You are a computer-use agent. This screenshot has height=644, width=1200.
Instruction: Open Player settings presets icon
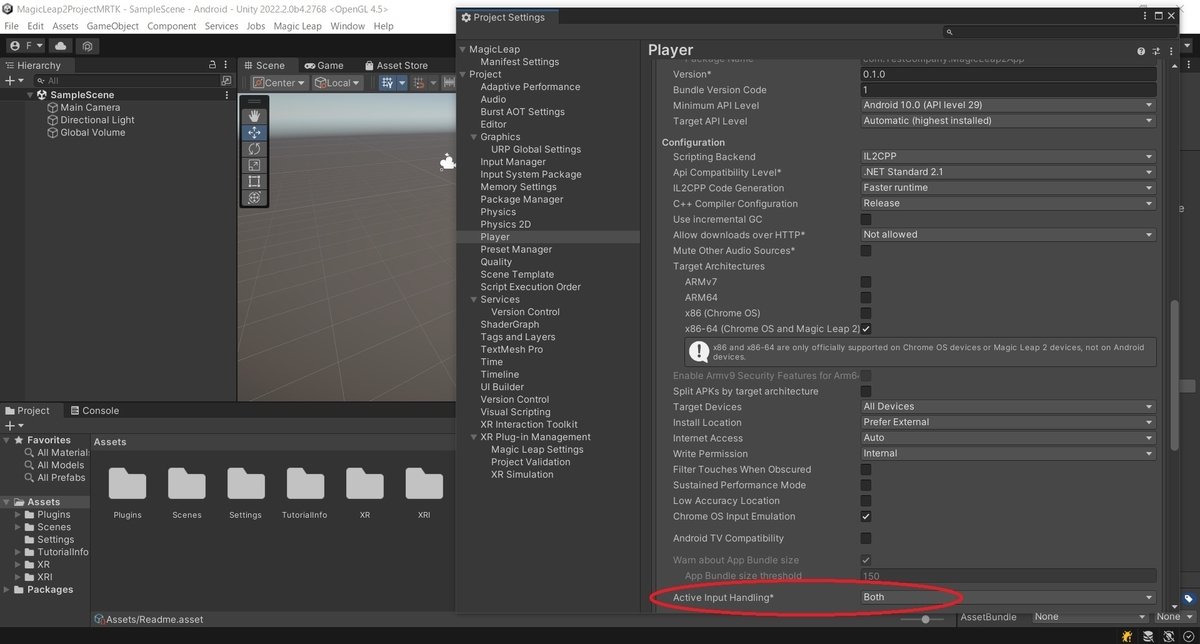[1156, 50]
